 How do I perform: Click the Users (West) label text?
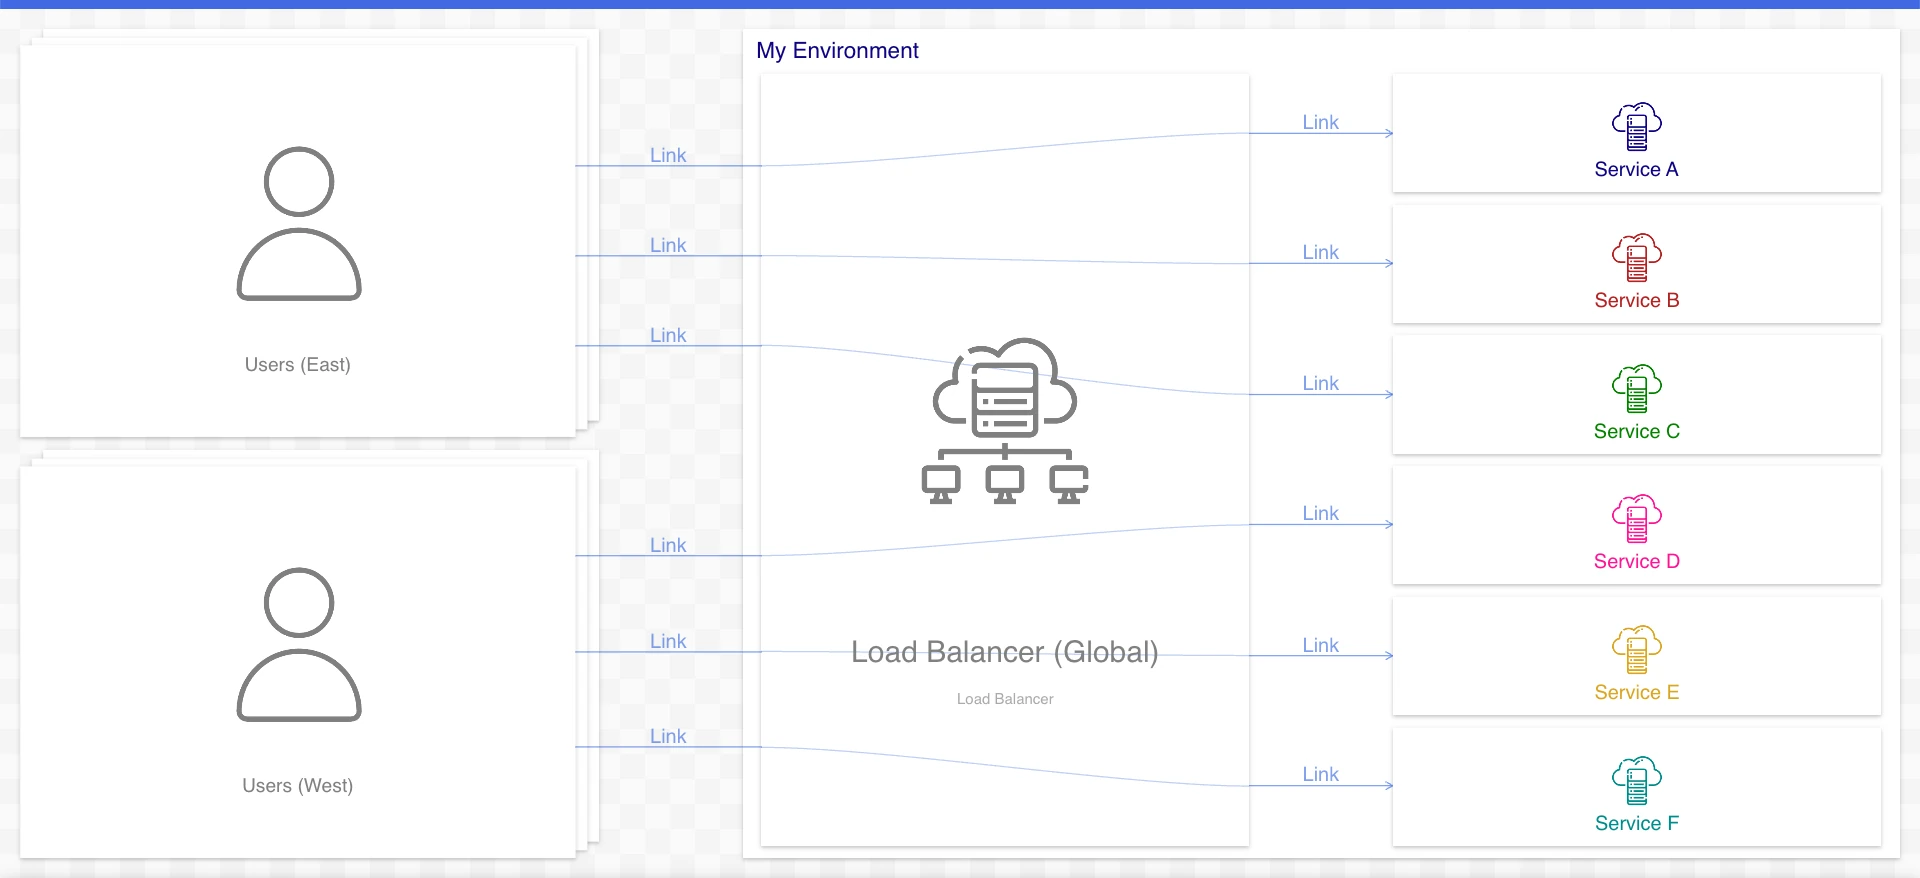pyautogui.click(x=298, y=786)
